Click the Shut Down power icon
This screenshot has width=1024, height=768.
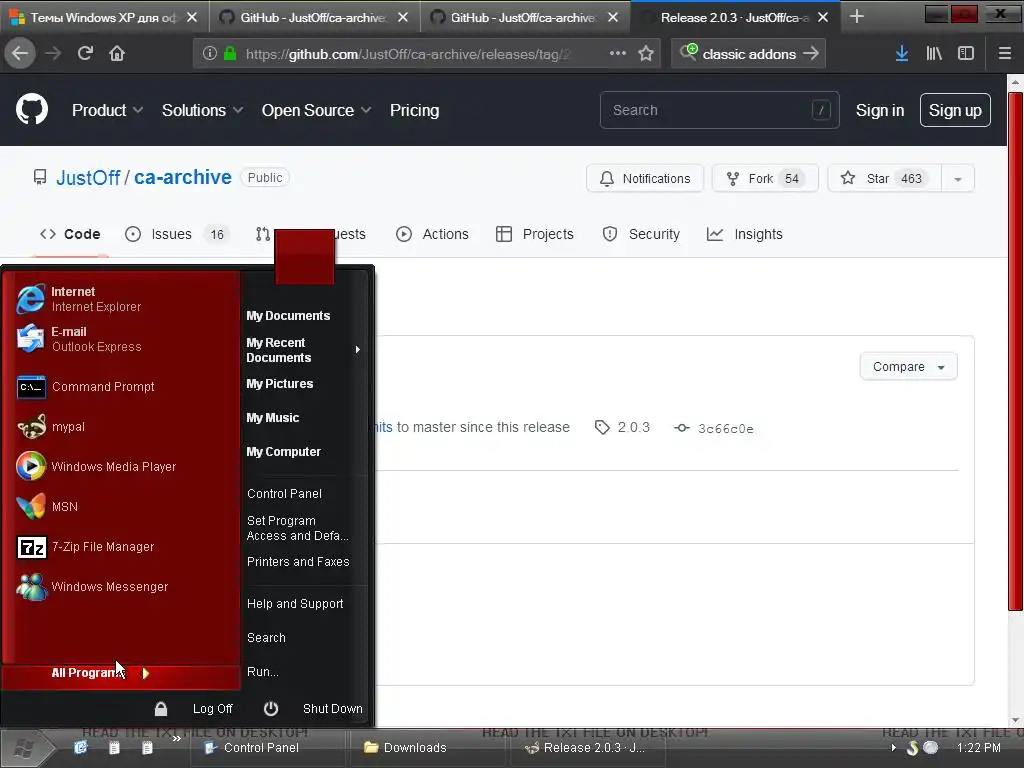click(271, 709)
